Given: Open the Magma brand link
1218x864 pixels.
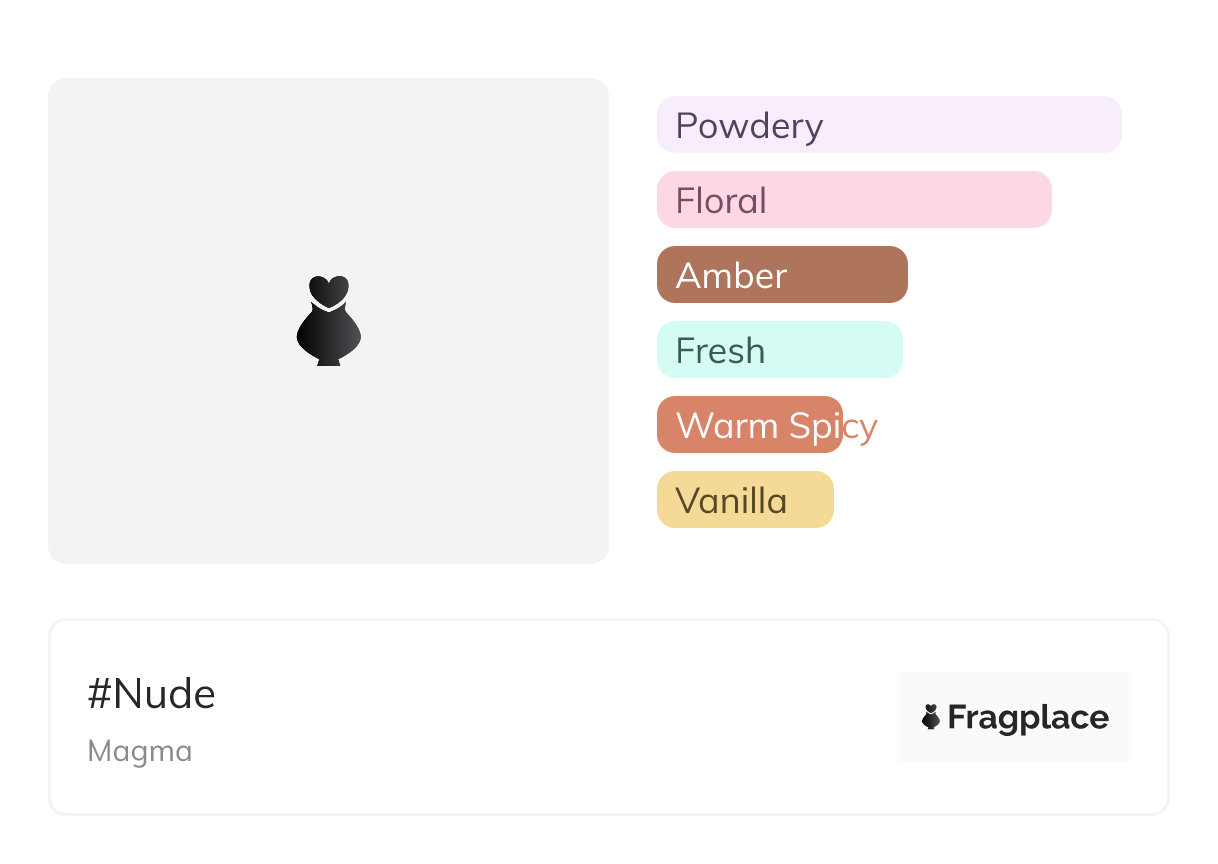Looking at the screenshot, I should point(140,751).
